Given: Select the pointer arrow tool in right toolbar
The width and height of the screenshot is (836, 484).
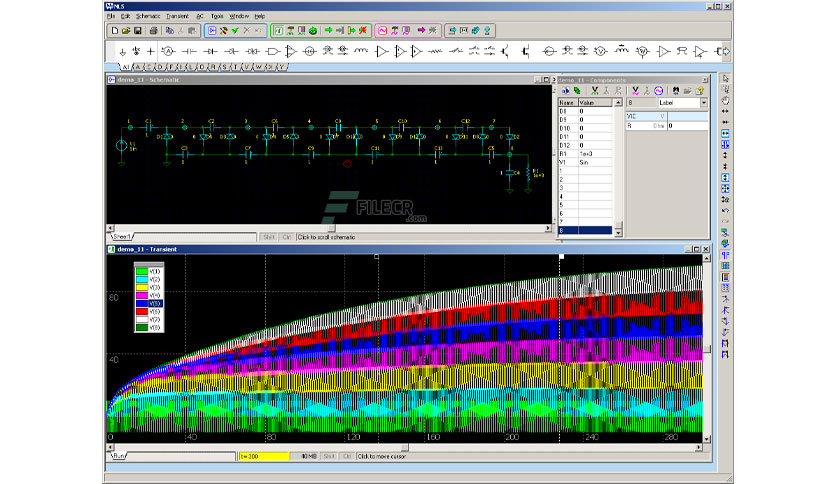Looking at the screenshot, I should pyautogui.click(x=725, y=78).
